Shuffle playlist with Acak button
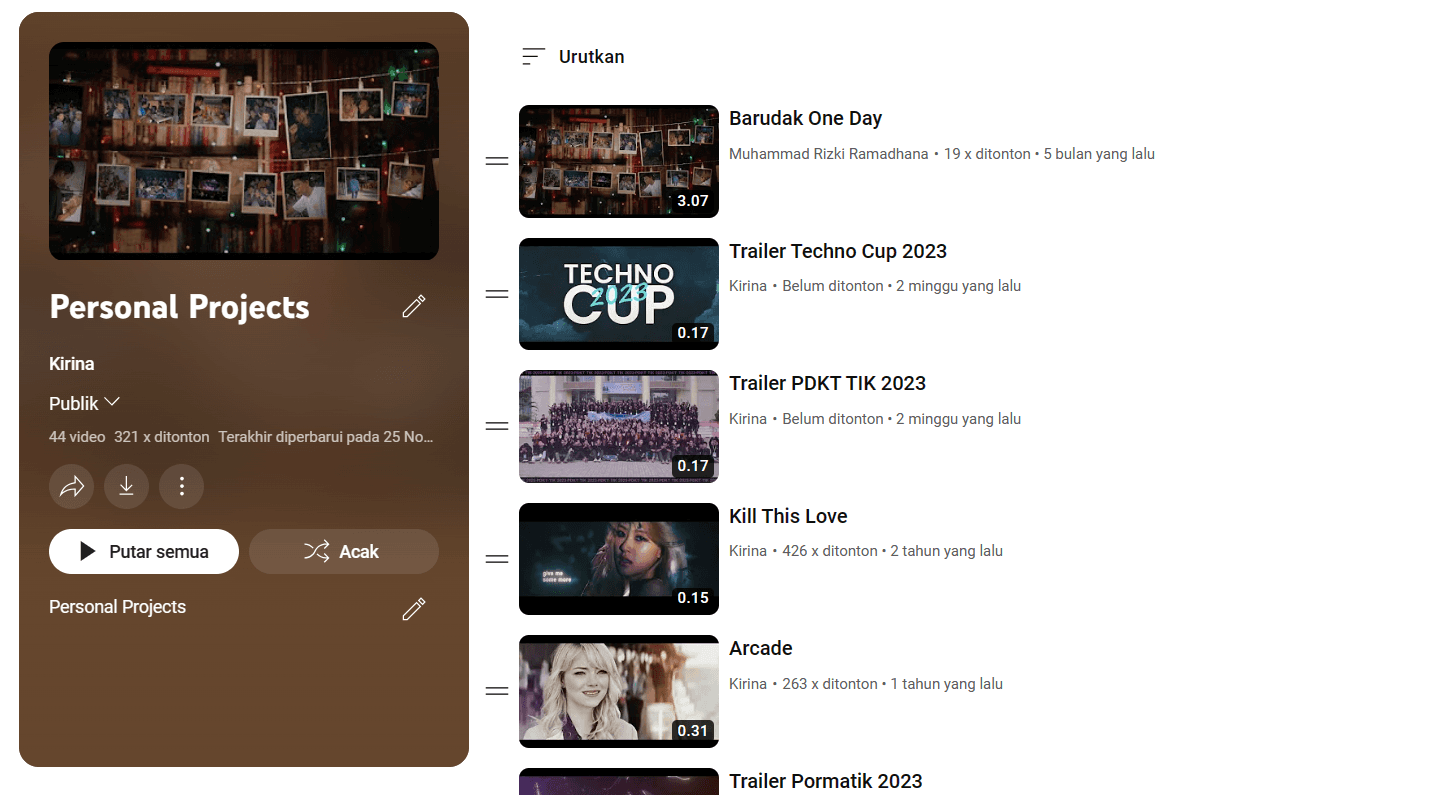Image resolution: width=1449 pixels, height=795 pixels. 344,551
